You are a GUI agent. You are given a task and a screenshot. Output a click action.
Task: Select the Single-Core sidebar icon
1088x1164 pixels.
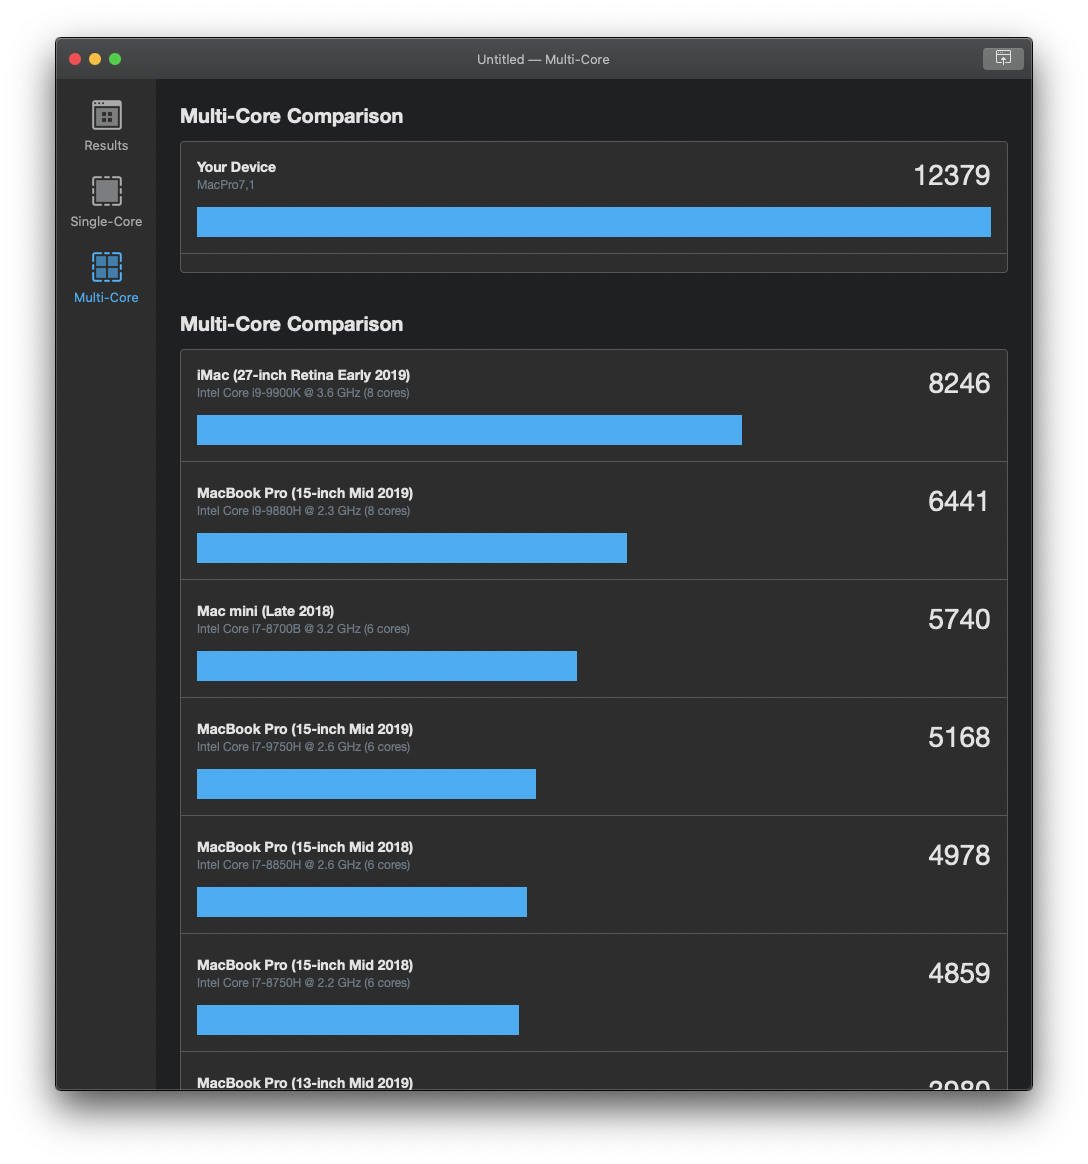pos(106,191)
